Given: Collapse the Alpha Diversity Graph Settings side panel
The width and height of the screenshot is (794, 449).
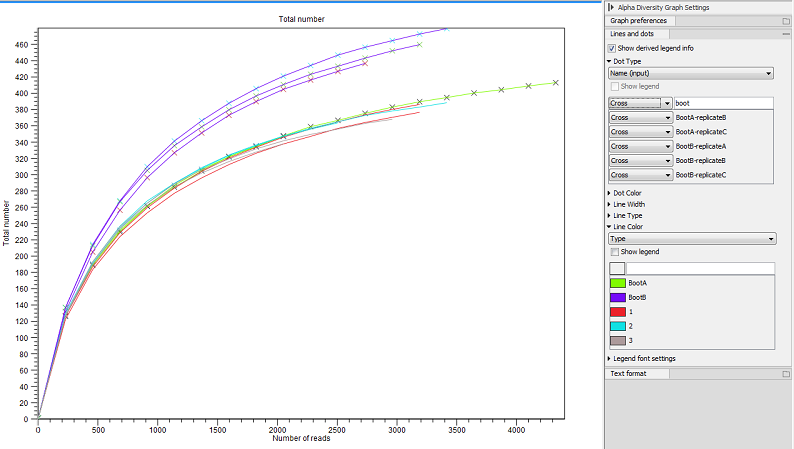Looking at the screenshot, I should pyautogui.click(x=611, y=7).
